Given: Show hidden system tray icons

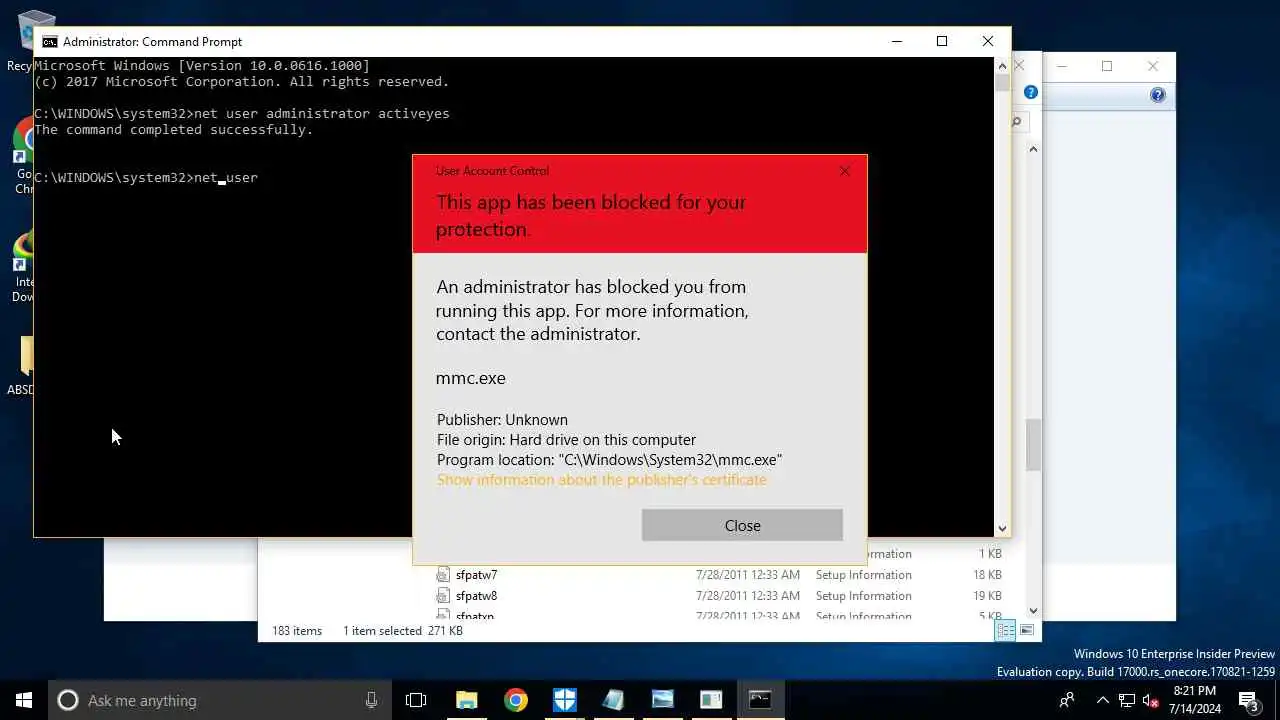Looking at the screenshot, I should [x=1103, y=700].
